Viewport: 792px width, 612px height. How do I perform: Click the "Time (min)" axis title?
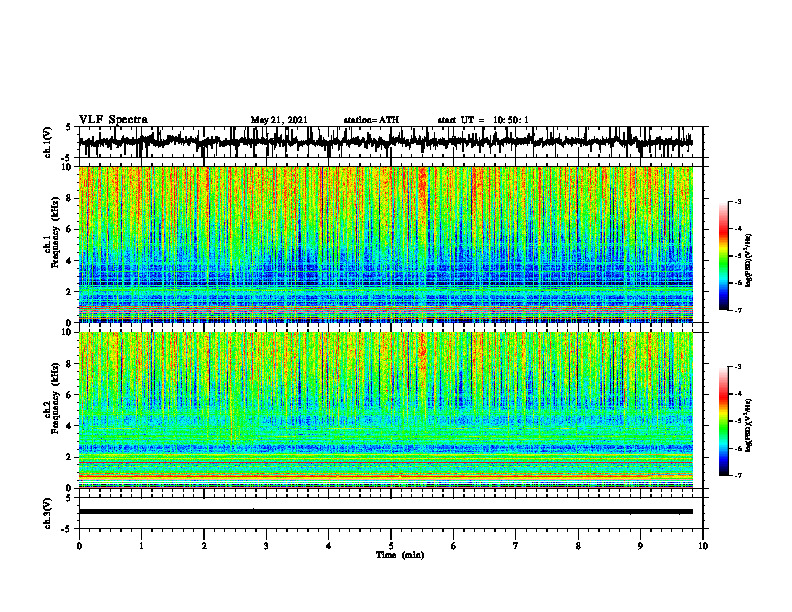coord(400,555)
